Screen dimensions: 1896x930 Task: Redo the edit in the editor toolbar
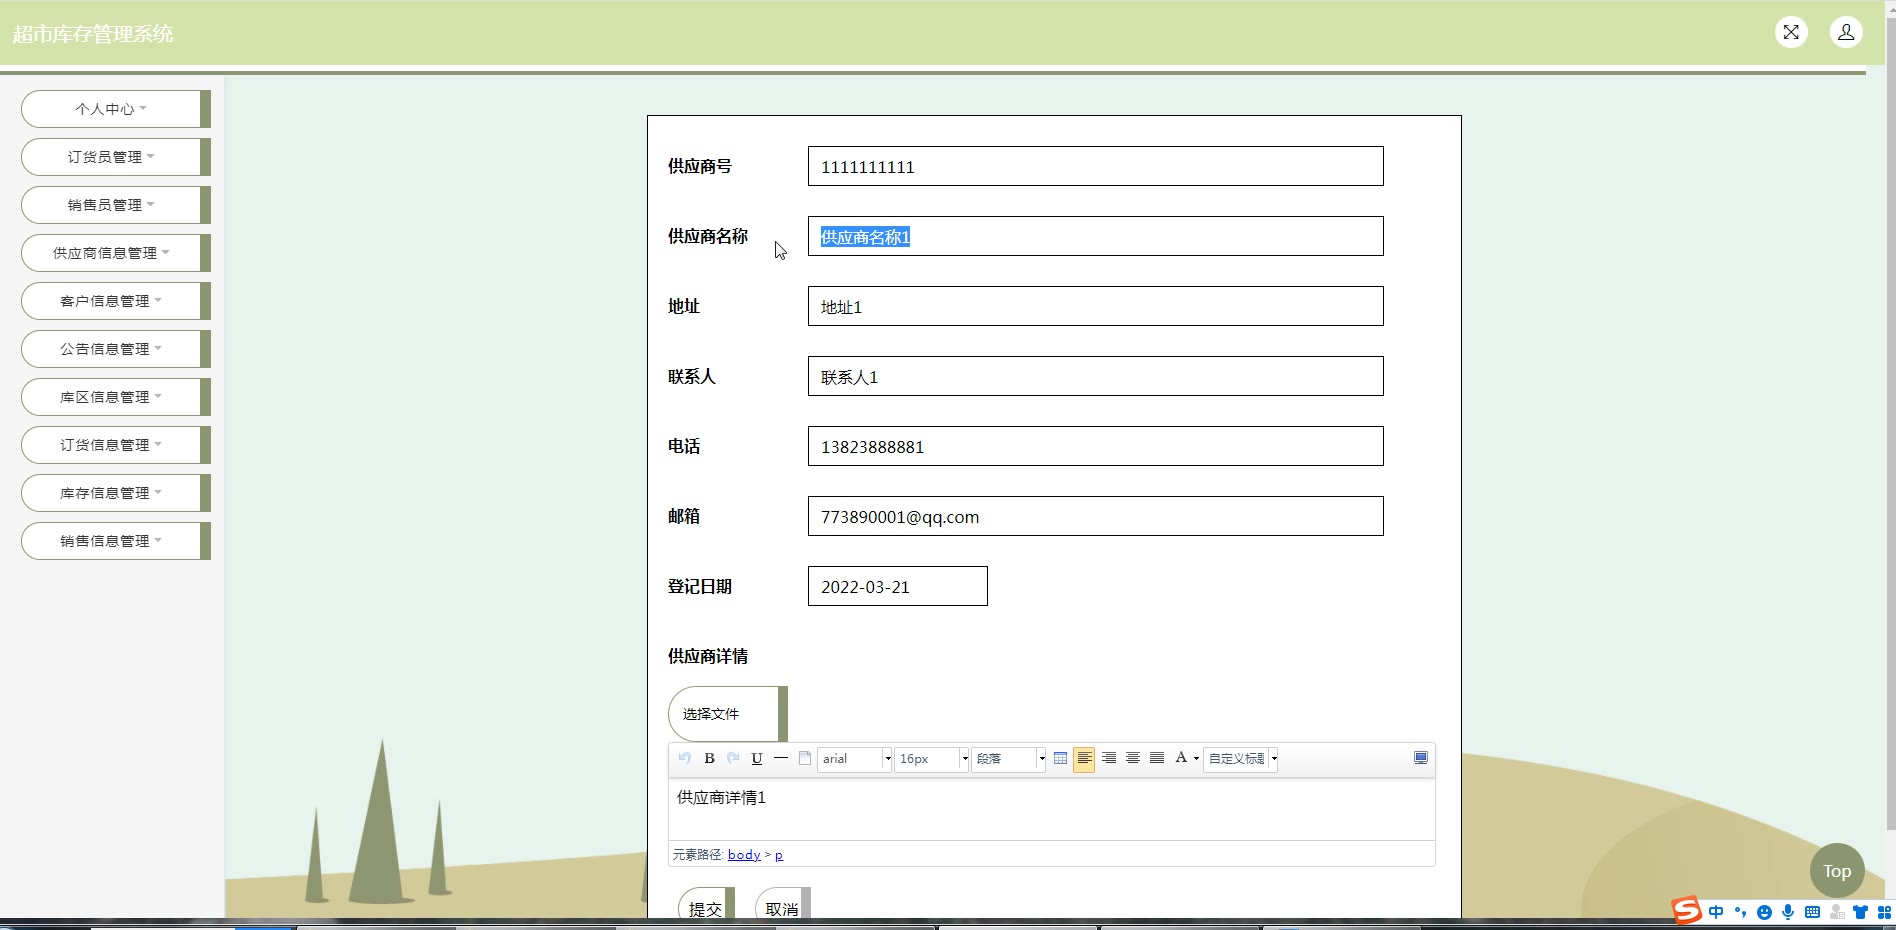coord(733,758)
